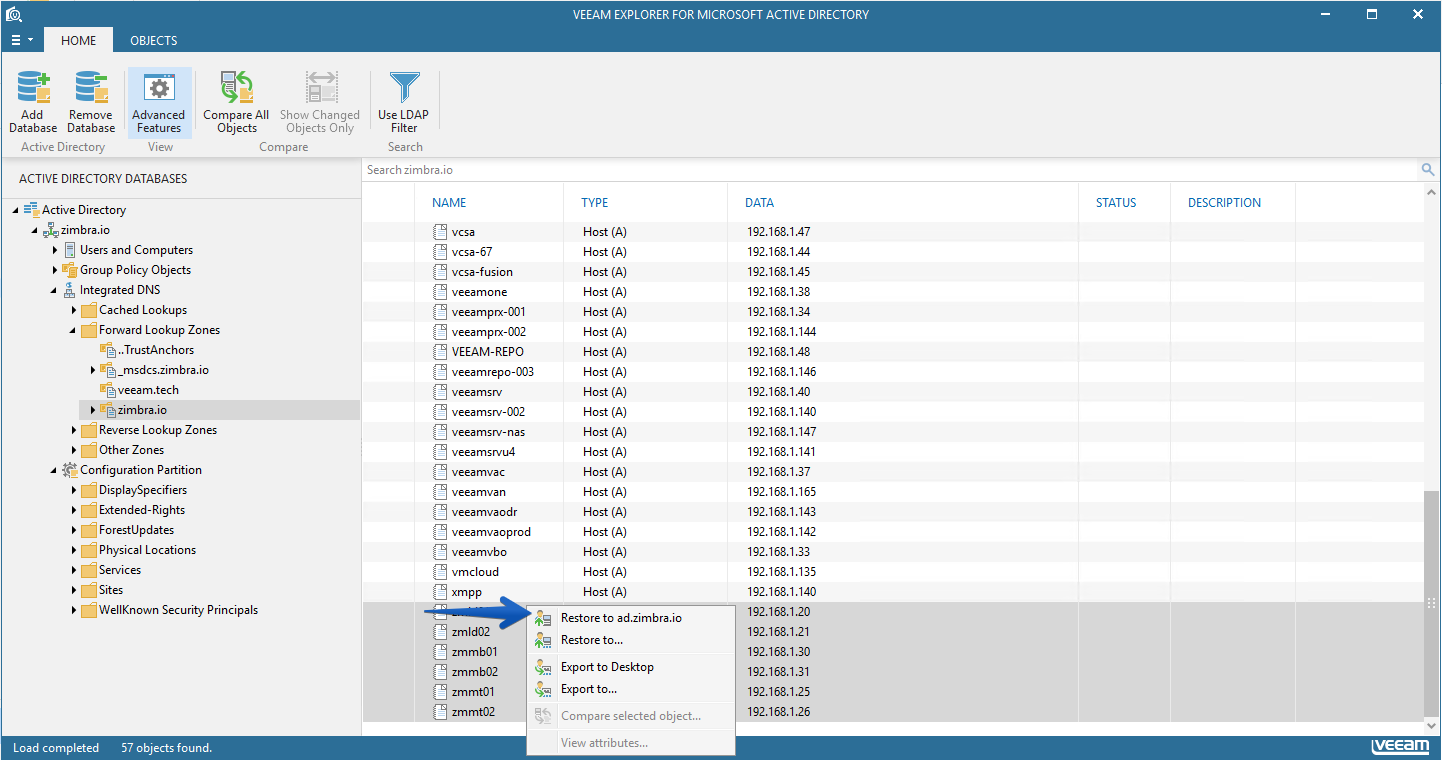Collapse the Configuration Partition node
Screen dimensions: 1442x760
click(55, 470)
